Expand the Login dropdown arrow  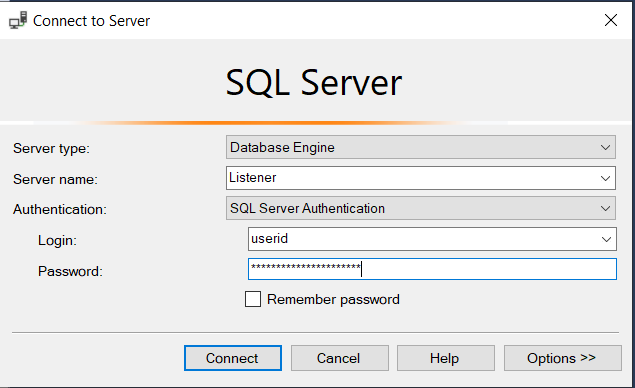click(x=606, y=239)
